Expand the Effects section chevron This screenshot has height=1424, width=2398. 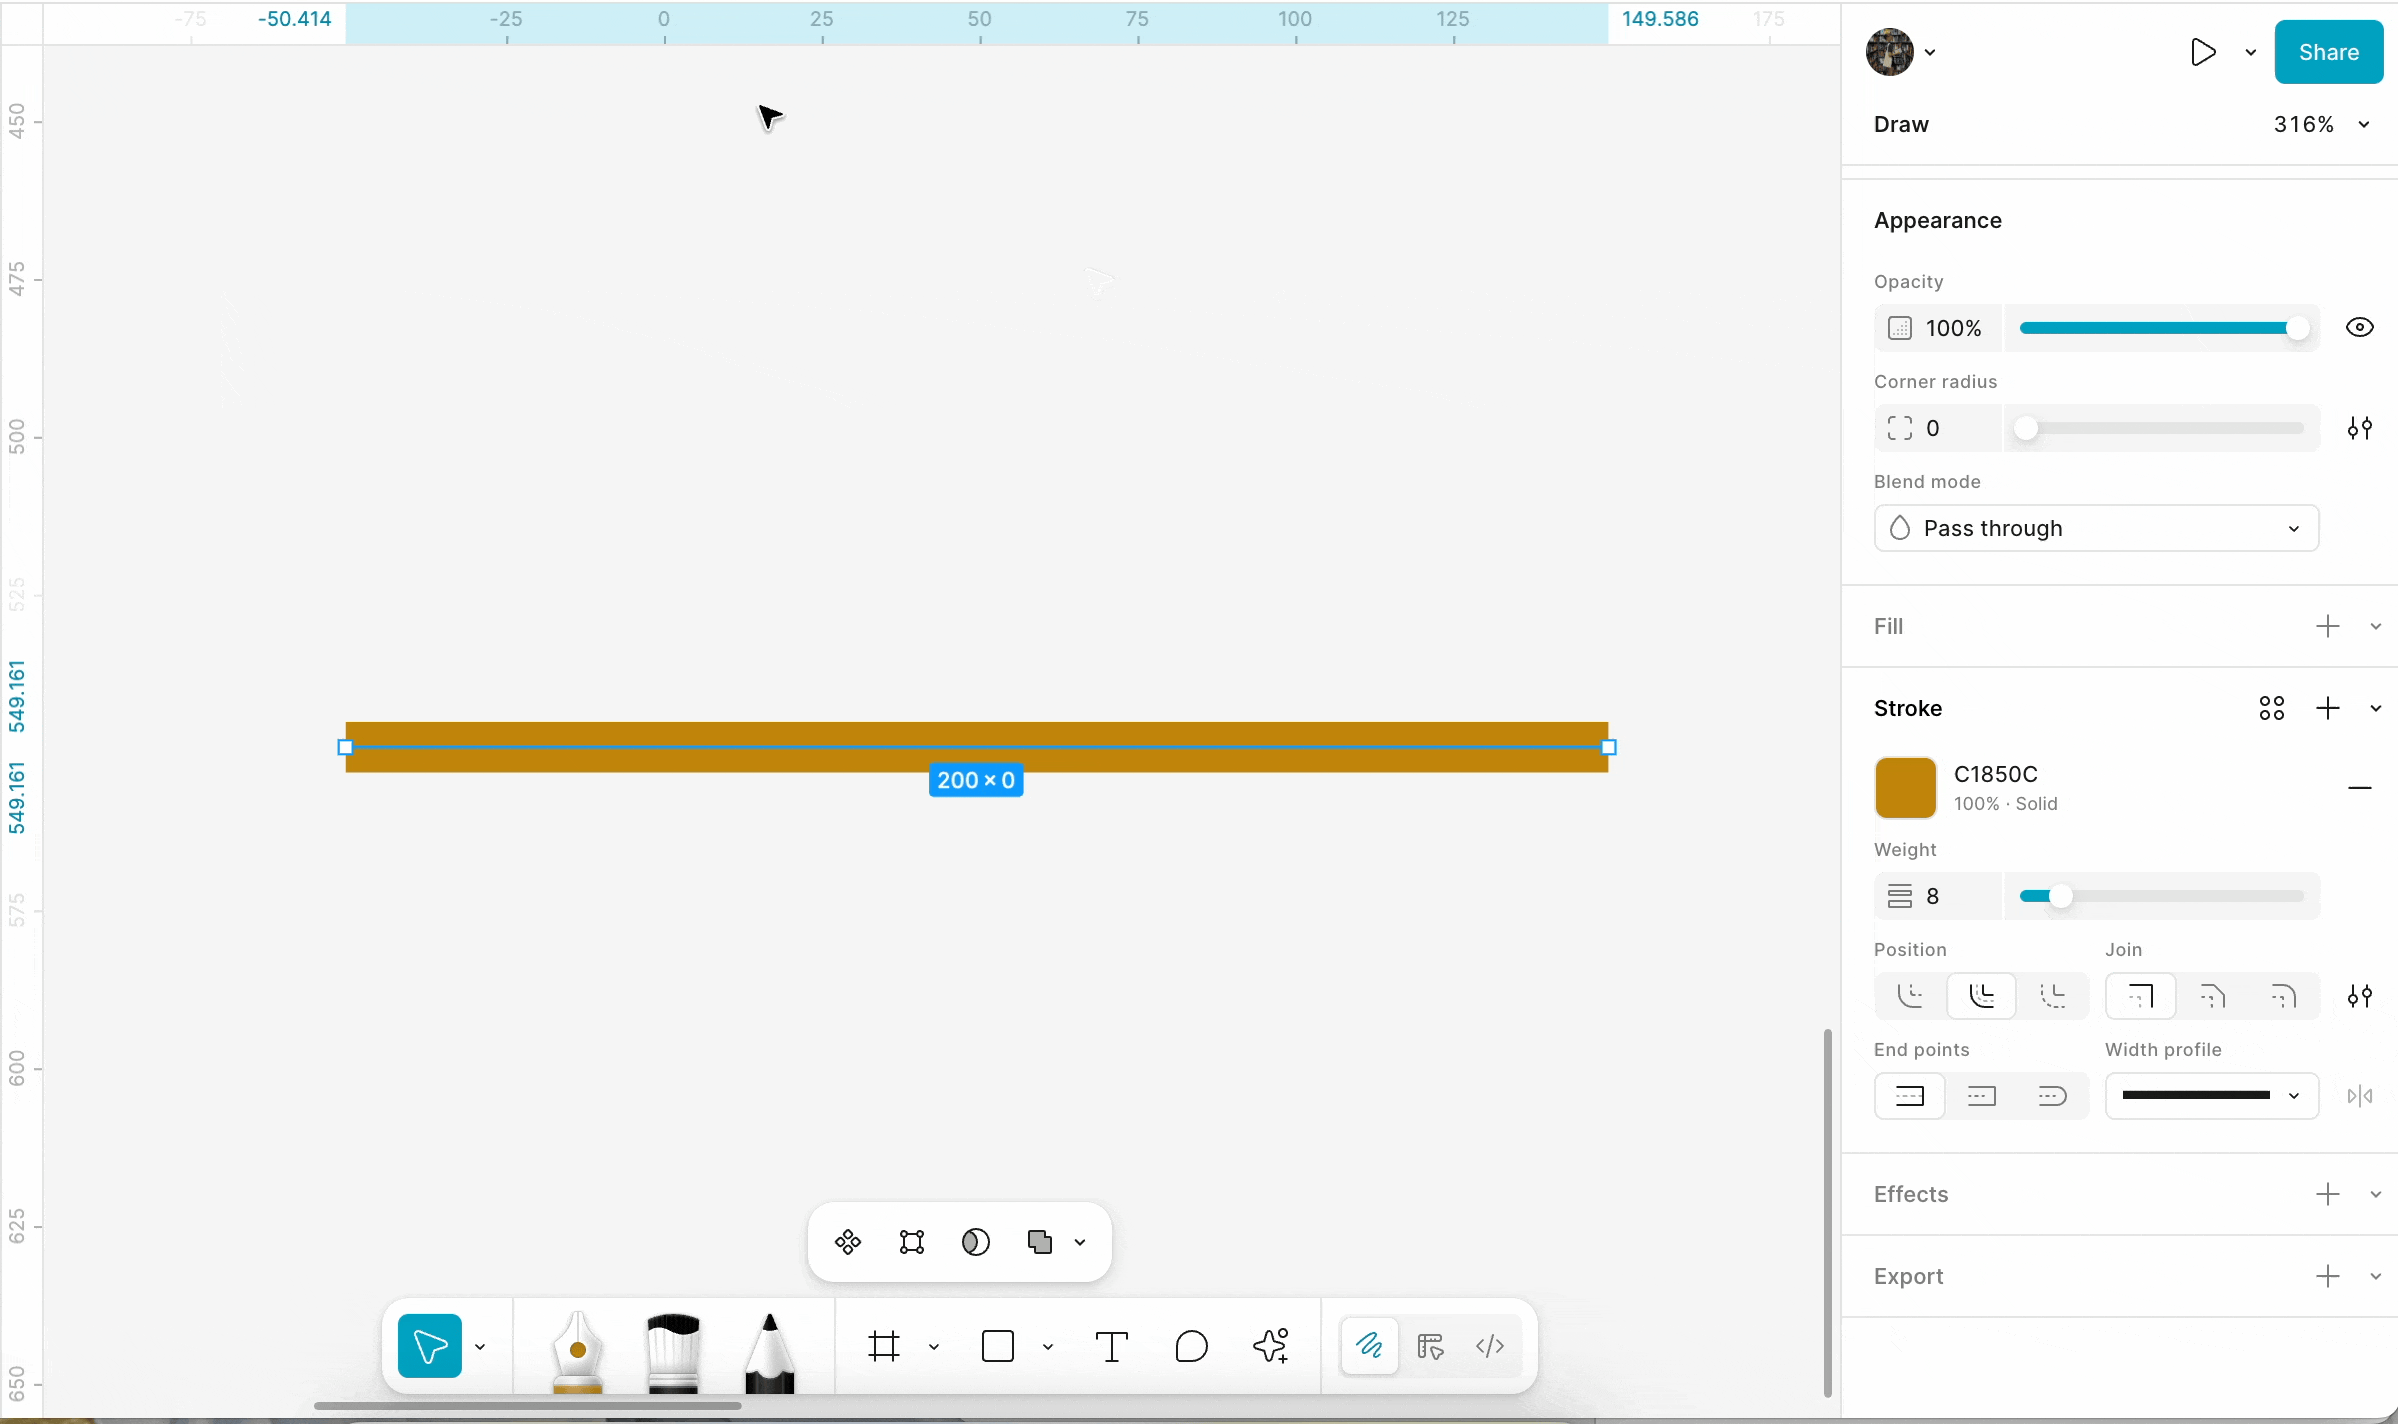pos(2376,1195)
